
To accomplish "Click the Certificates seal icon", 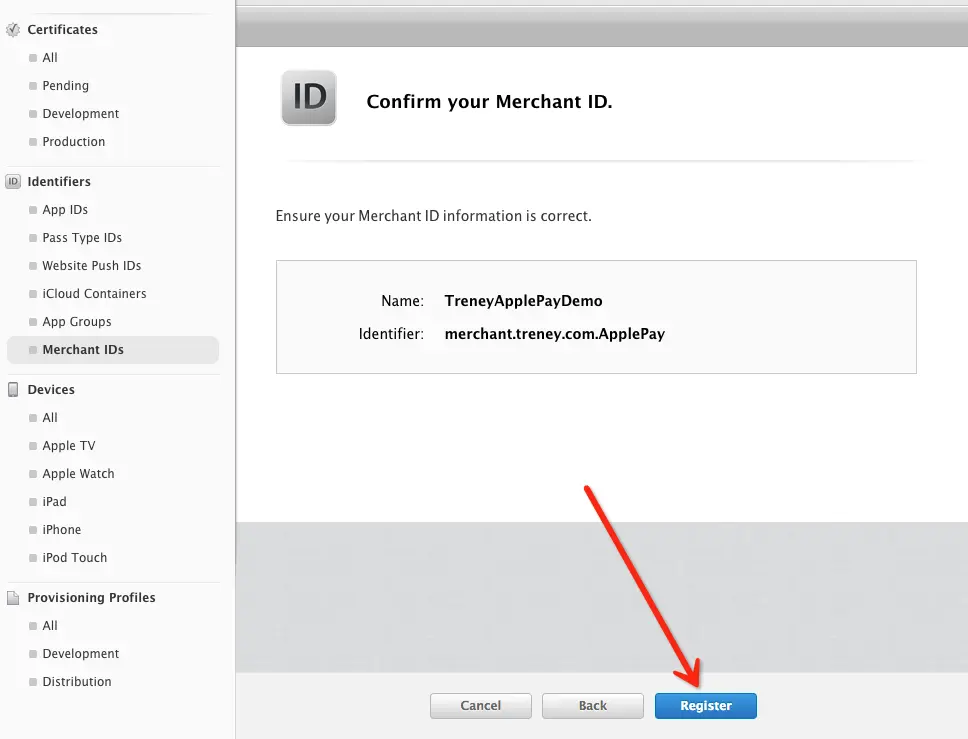I will click(x=13, y=30).
